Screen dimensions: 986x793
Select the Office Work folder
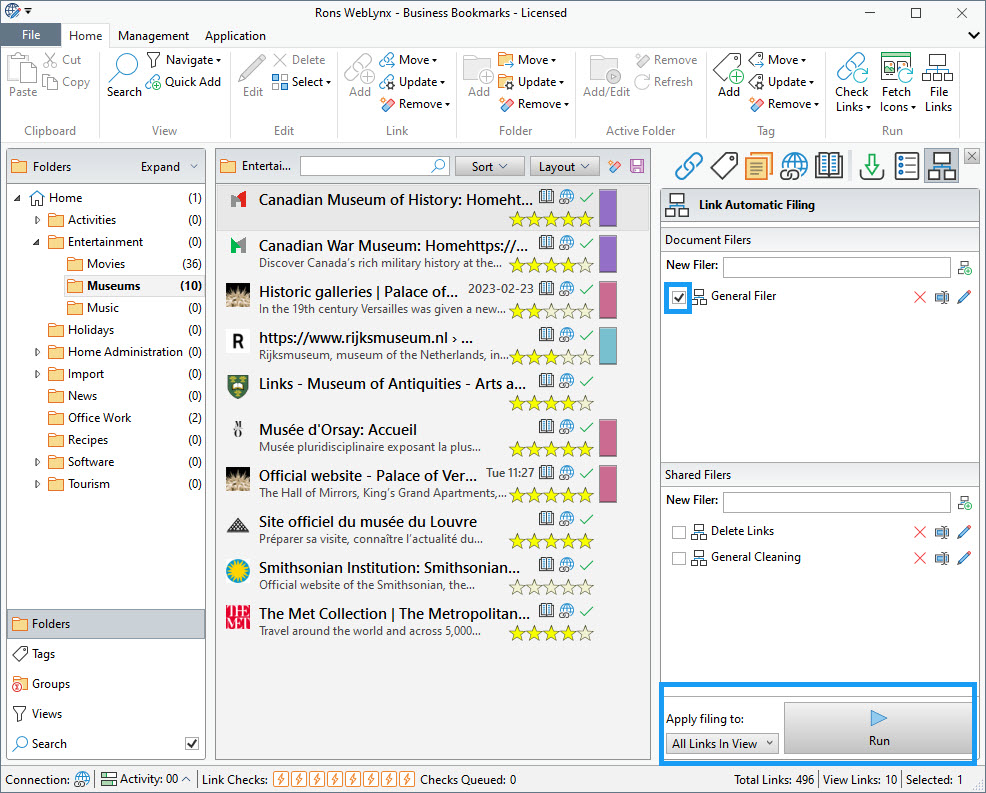point(99,418)
